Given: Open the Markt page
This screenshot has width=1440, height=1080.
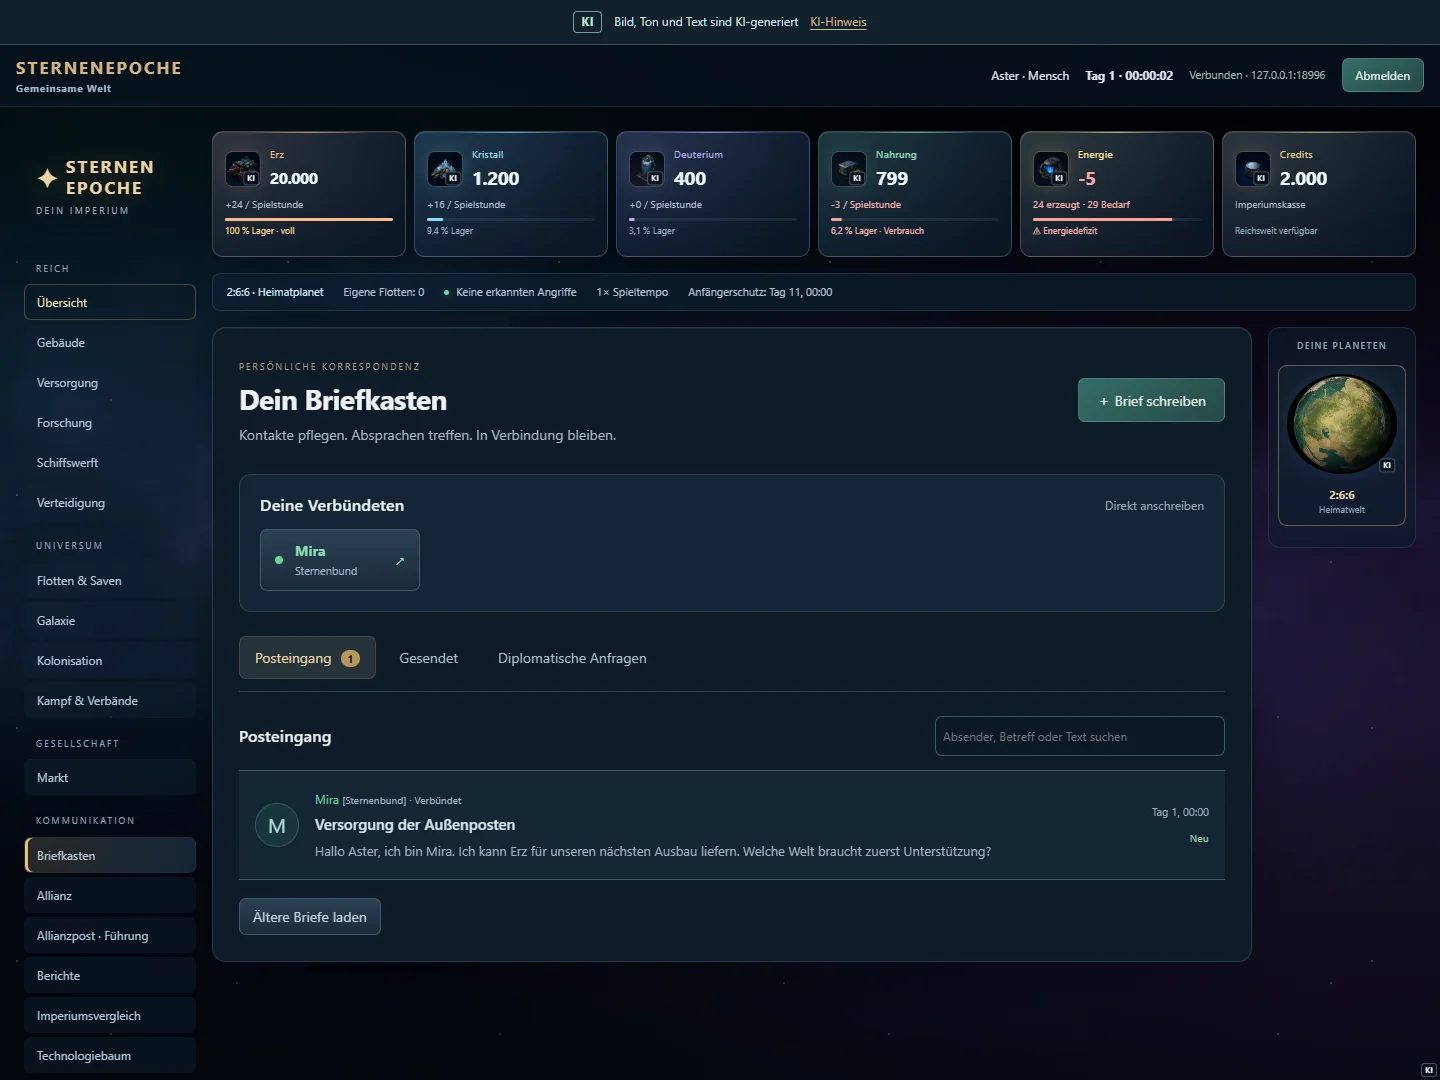Looking at the screenshot, I should [110, 778].
